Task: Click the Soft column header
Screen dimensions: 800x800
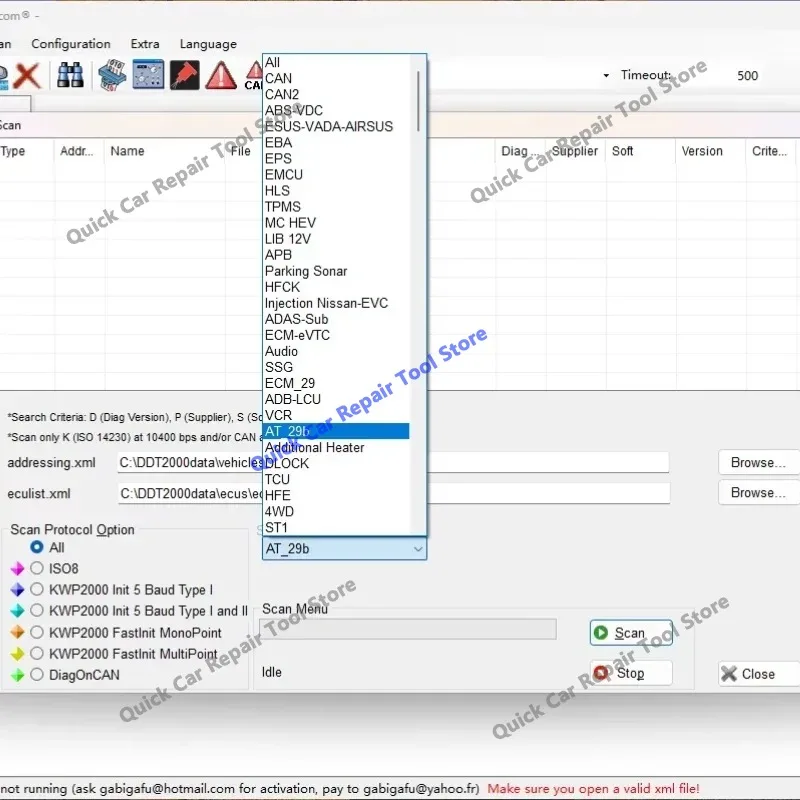Action: tap(641, 151)
